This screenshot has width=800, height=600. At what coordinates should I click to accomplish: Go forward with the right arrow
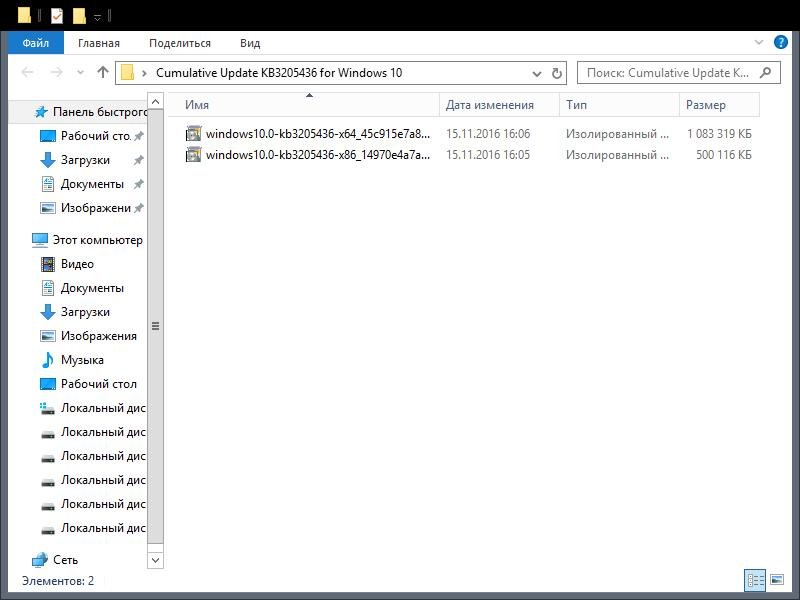pyautogui.click(x=56, y=72)
